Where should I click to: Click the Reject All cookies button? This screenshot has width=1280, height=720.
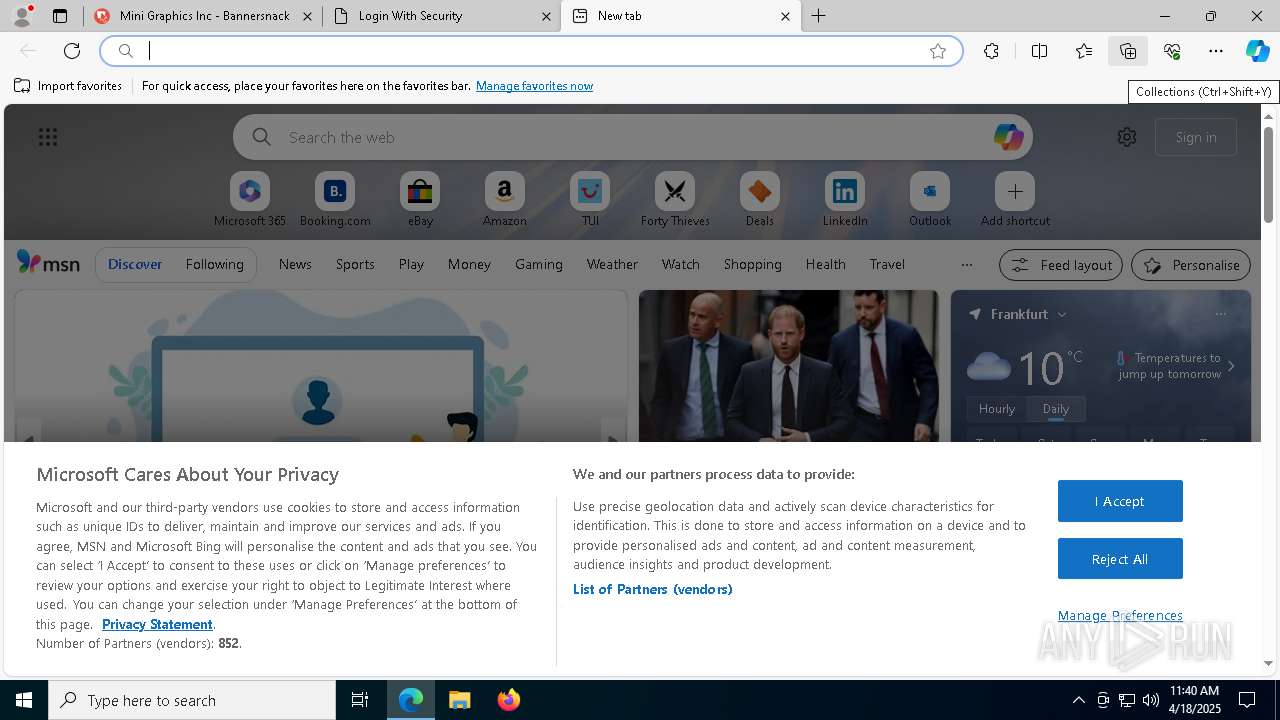tap(1120, 559)
